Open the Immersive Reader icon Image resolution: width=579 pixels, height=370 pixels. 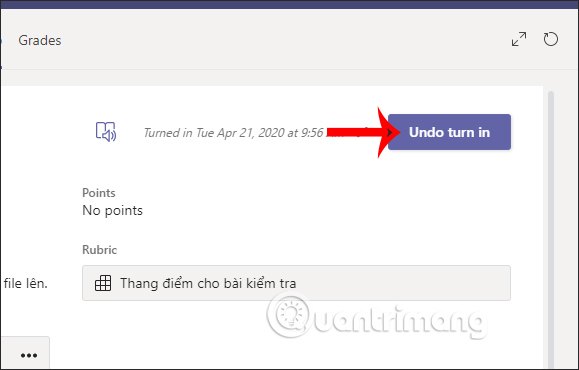(x=106, y=132)
